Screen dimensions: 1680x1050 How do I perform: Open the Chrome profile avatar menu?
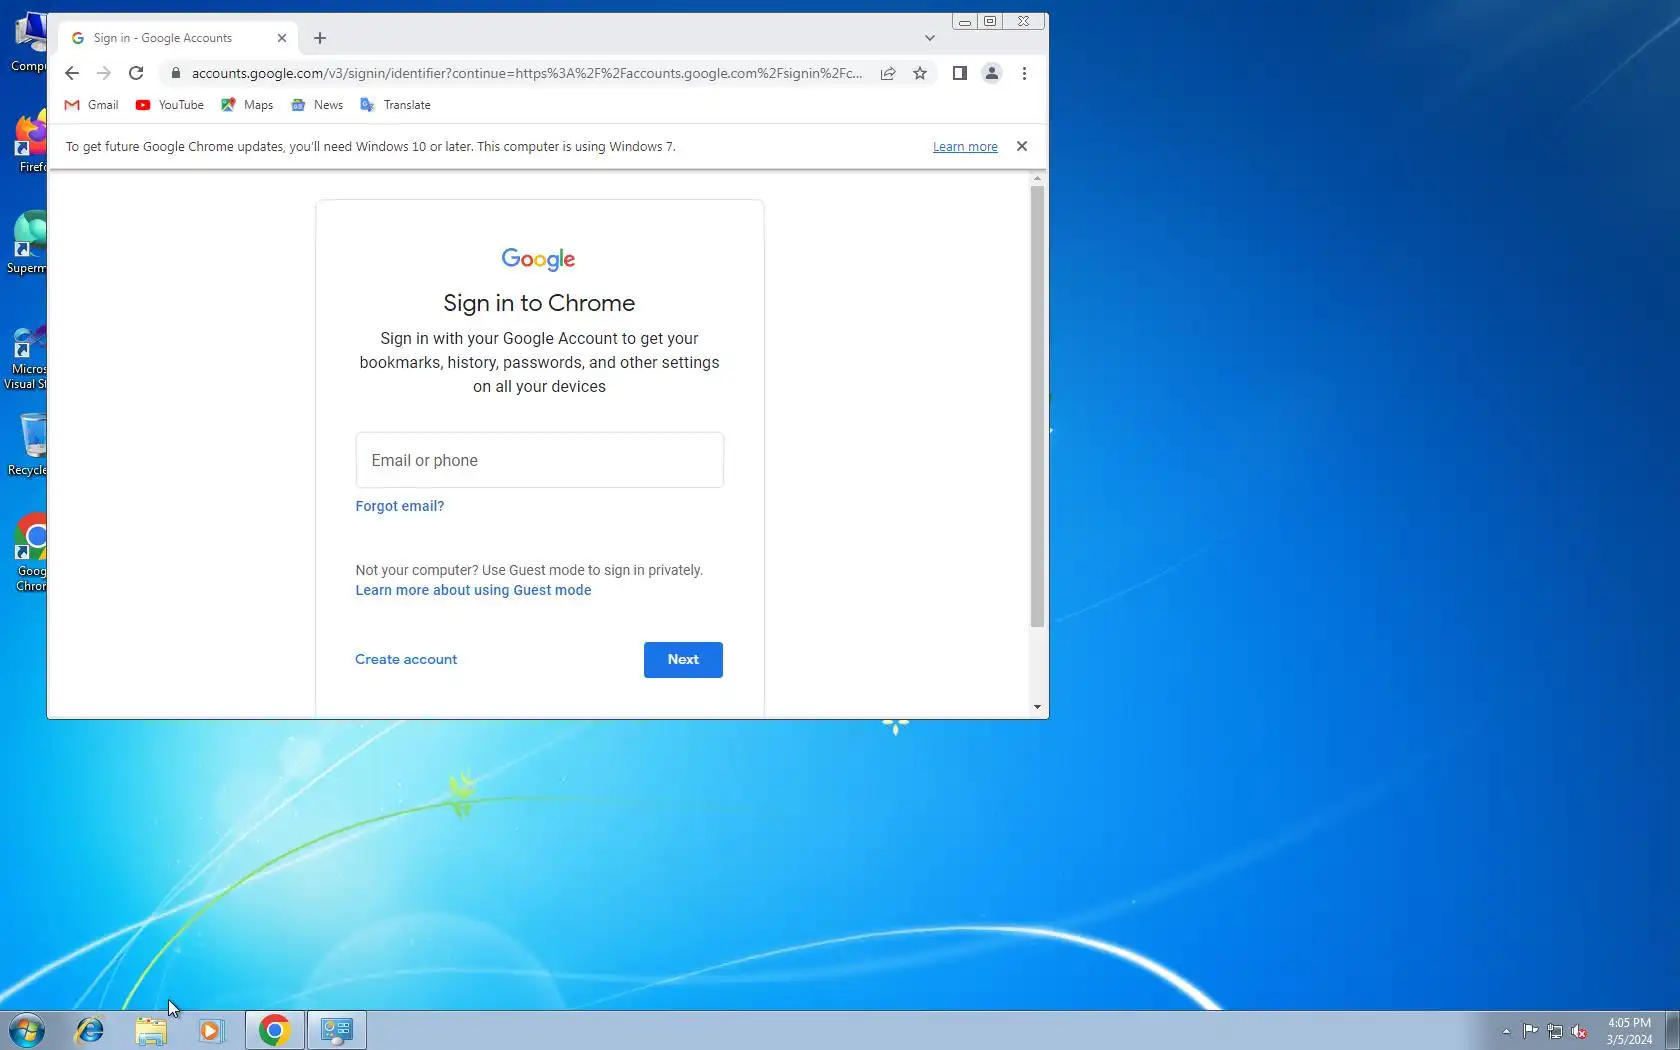click(992, 73)
